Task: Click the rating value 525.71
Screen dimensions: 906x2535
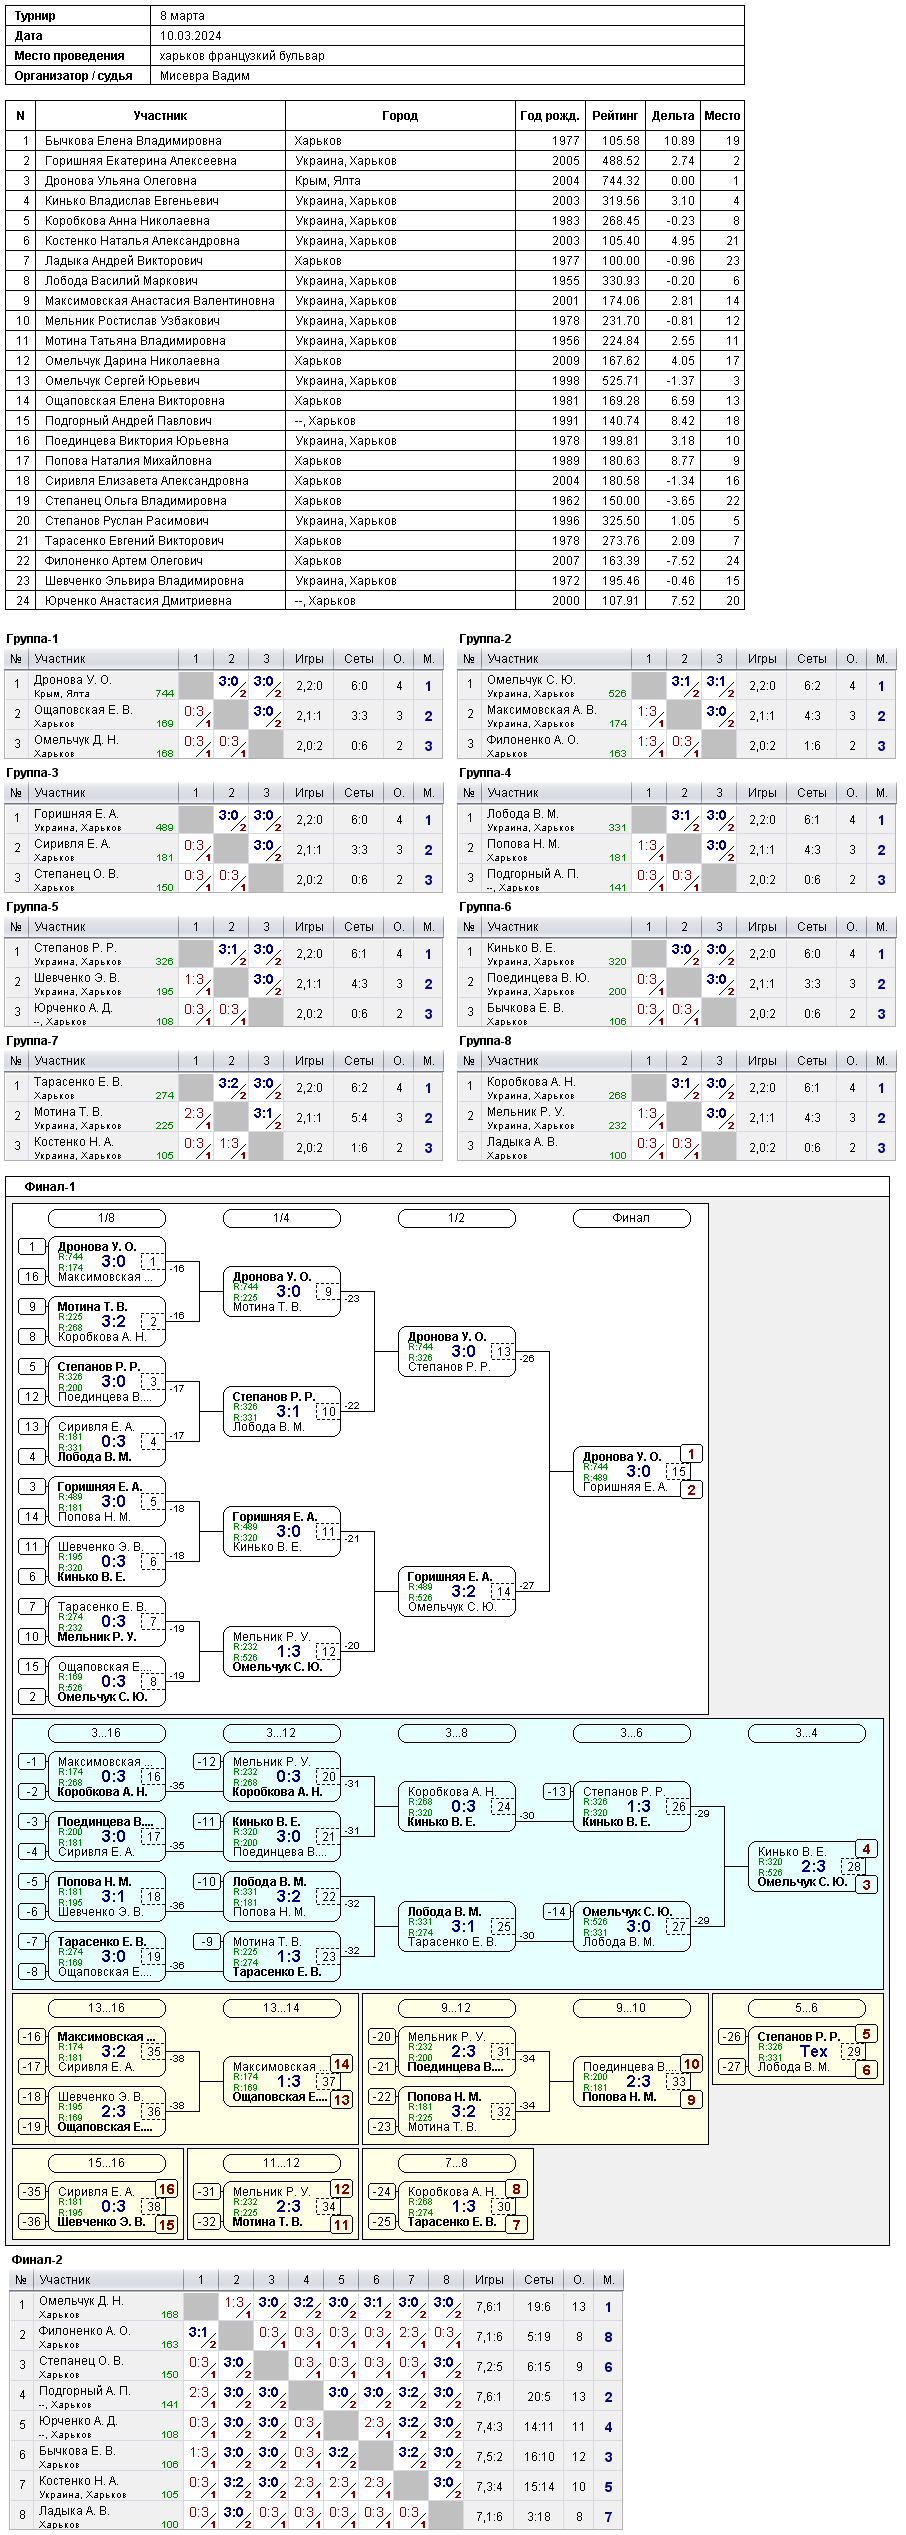Action: (x=621, y=381)
